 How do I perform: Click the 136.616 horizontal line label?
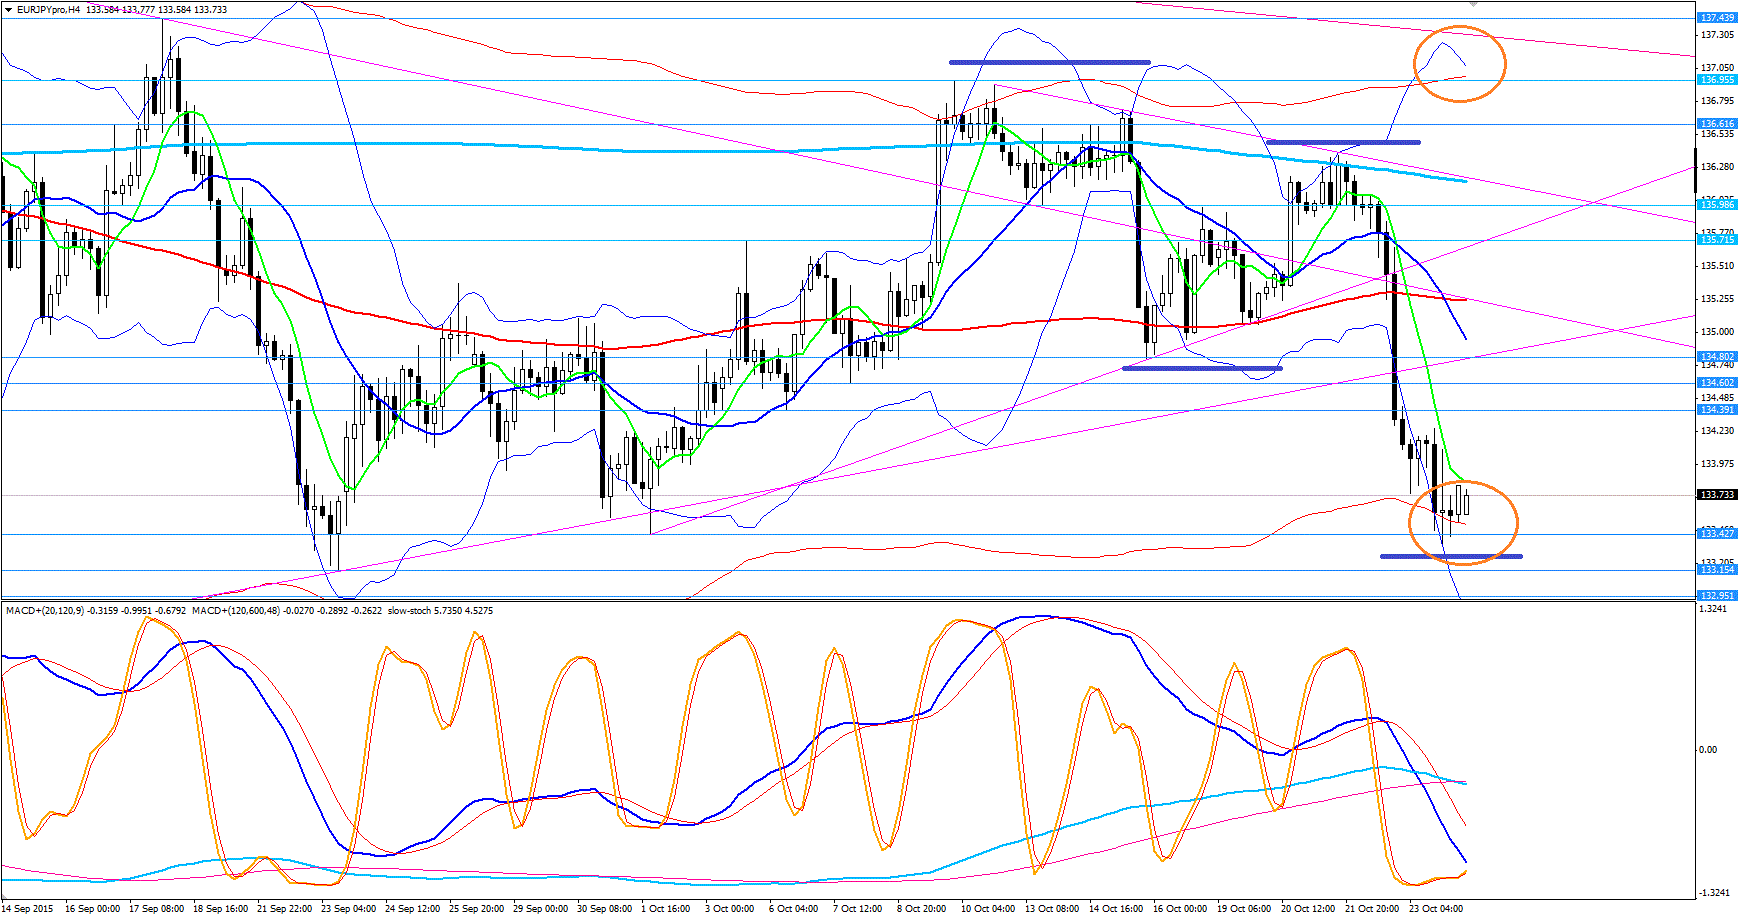[1717, 124]
